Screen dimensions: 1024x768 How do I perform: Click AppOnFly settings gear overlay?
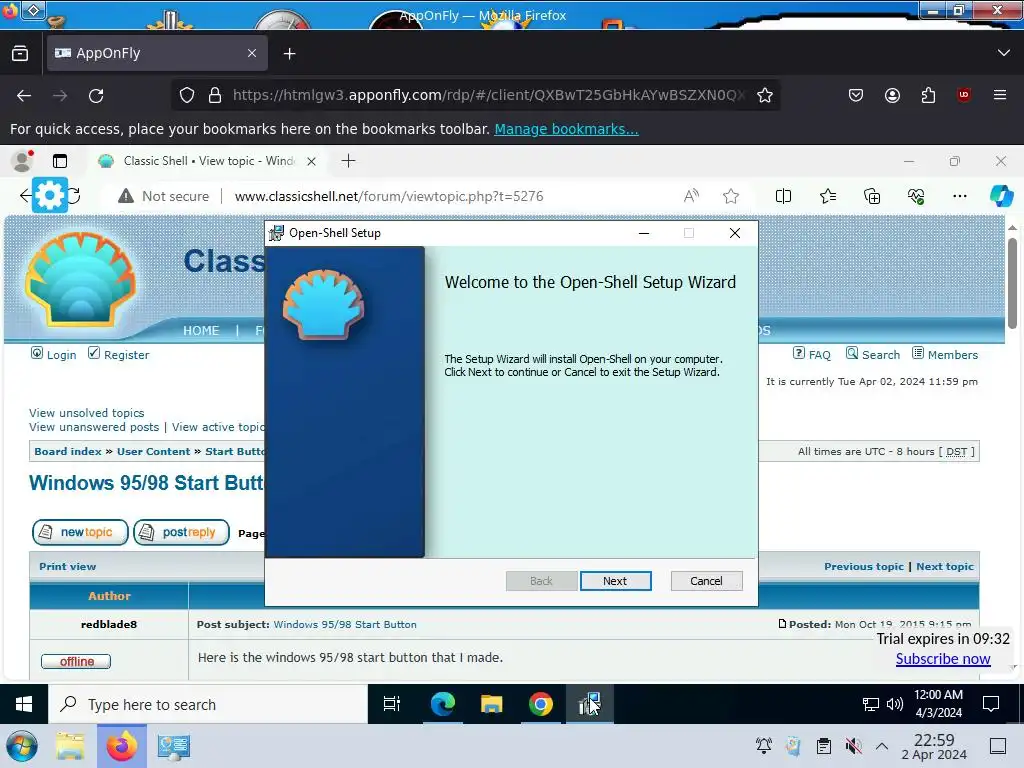click(50, 195)
